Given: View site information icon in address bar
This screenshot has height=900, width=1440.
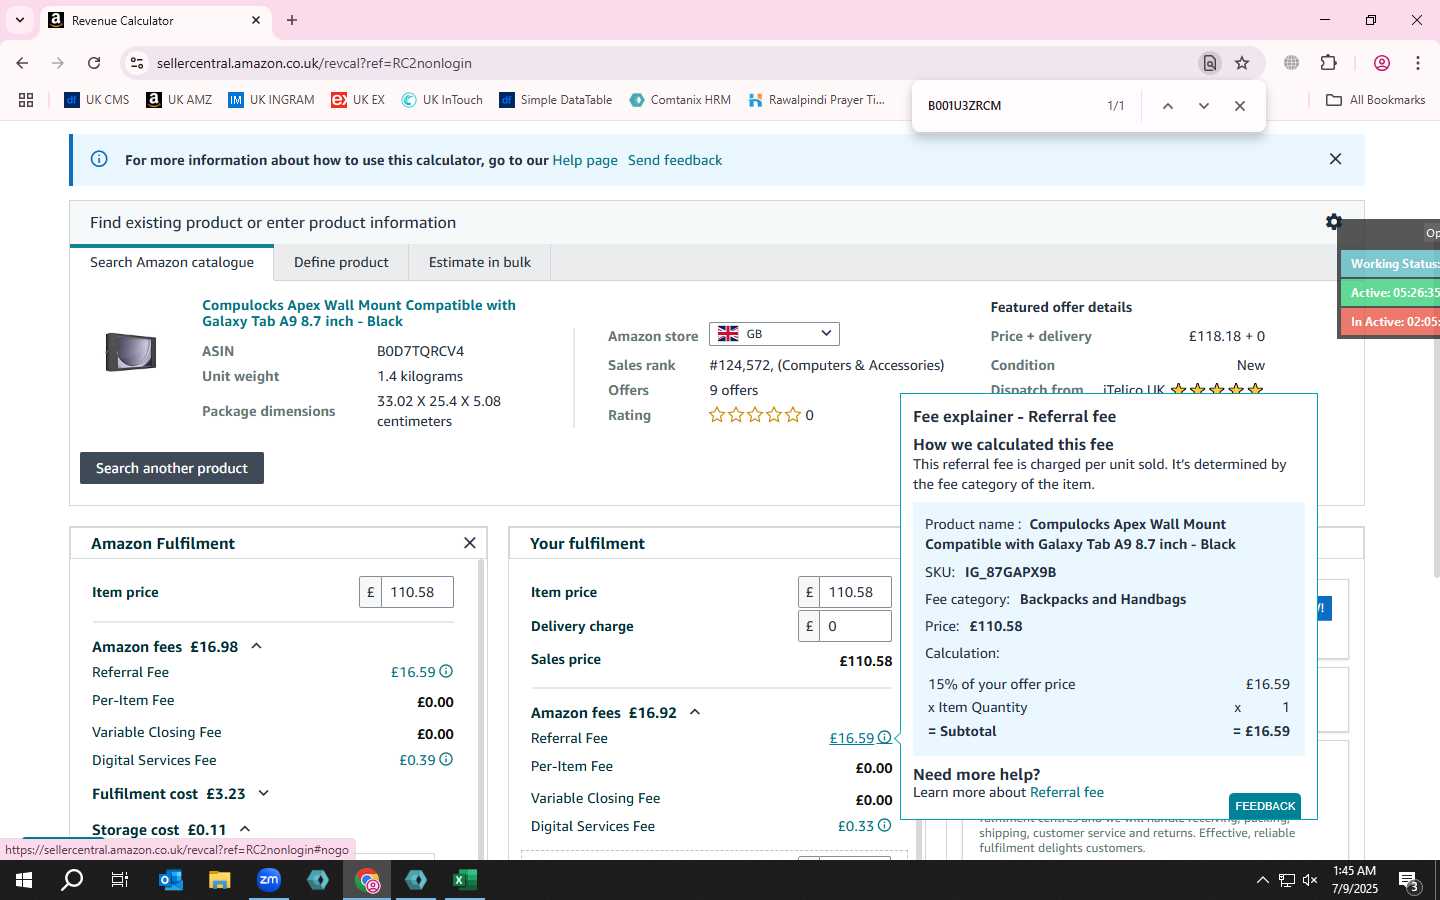Looking at the screenshot, I should 137,63.
